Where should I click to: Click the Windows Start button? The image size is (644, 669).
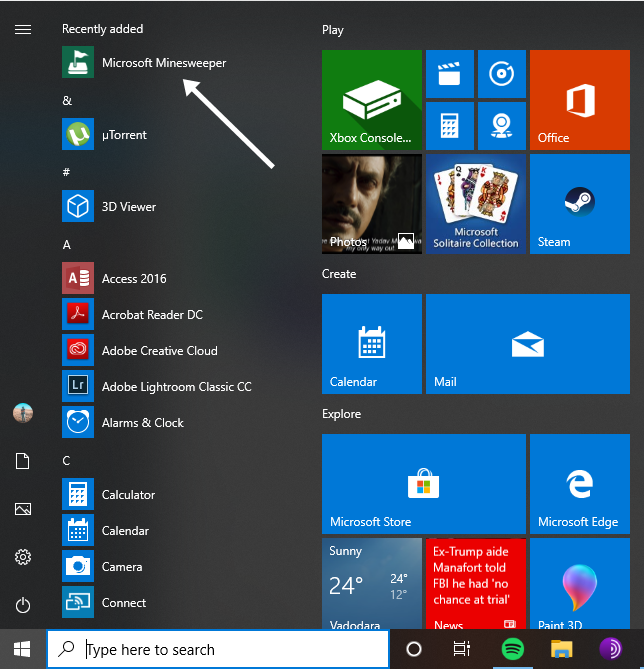click(22, 649)
